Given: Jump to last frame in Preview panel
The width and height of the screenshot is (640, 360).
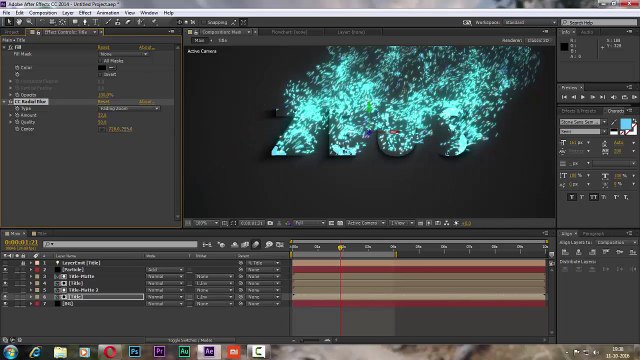Looking at the screenshot, I should [x=603, y=97].
